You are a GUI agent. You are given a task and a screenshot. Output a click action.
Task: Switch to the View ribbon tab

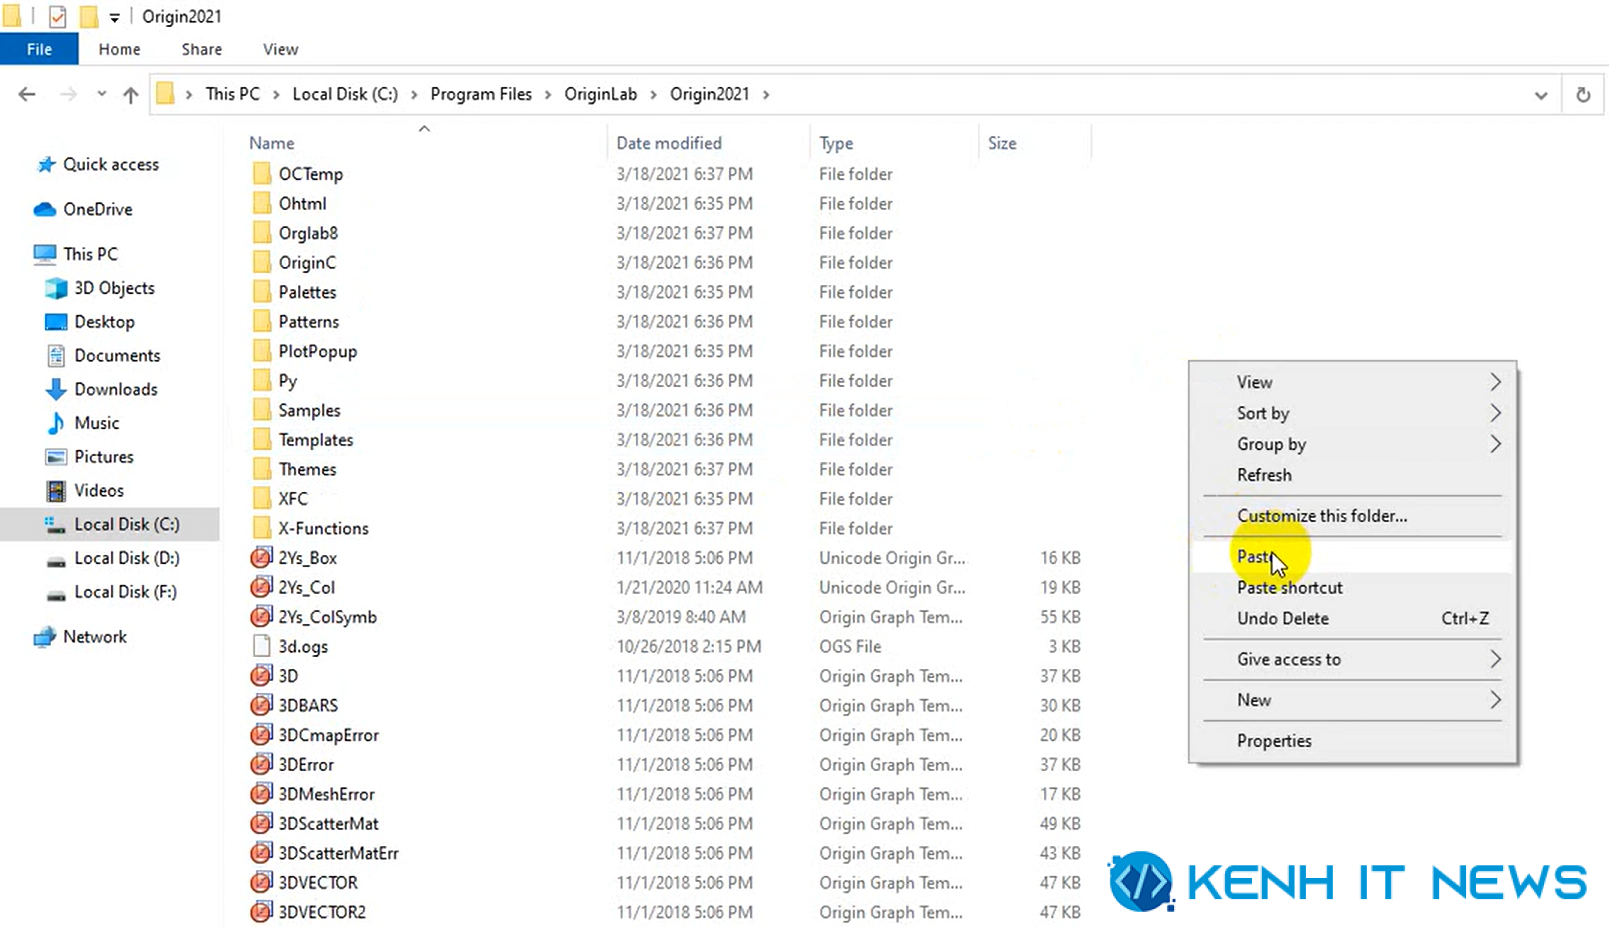pos(280,49)
